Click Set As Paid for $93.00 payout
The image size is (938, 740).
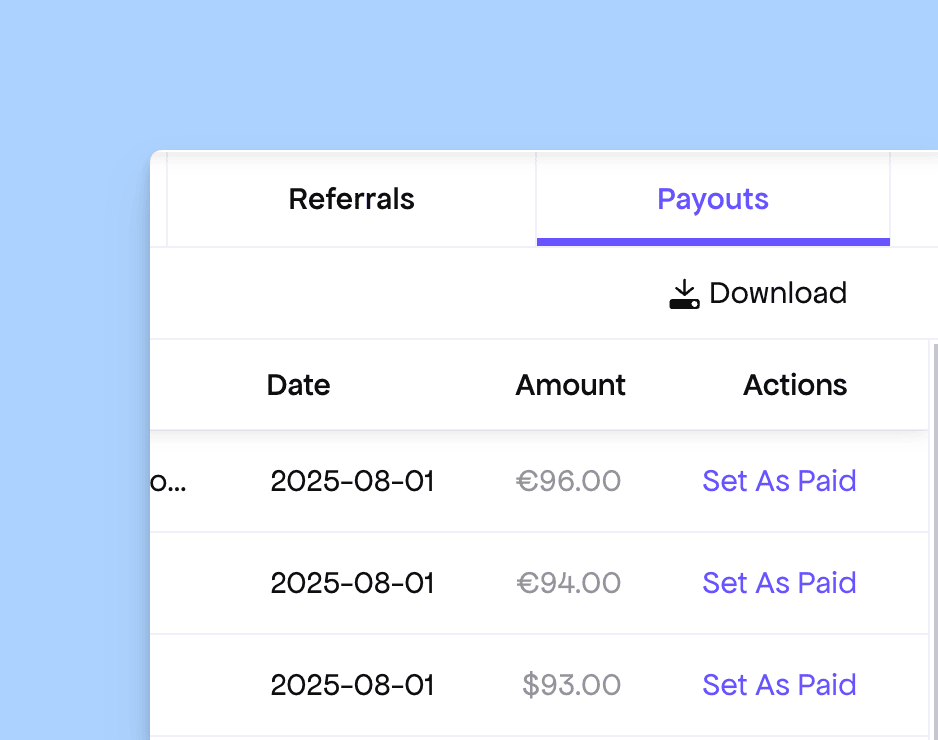pos(779,685)
